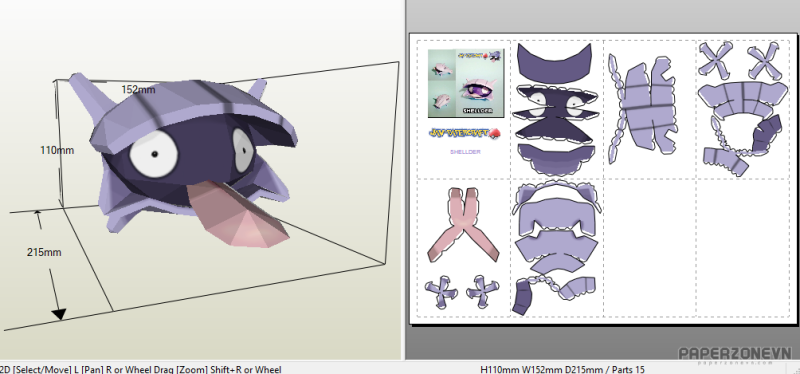Click the 110mm height dimension label
Image resolution: width=800 pixels, height=374 pixels.
coord(57,150)
